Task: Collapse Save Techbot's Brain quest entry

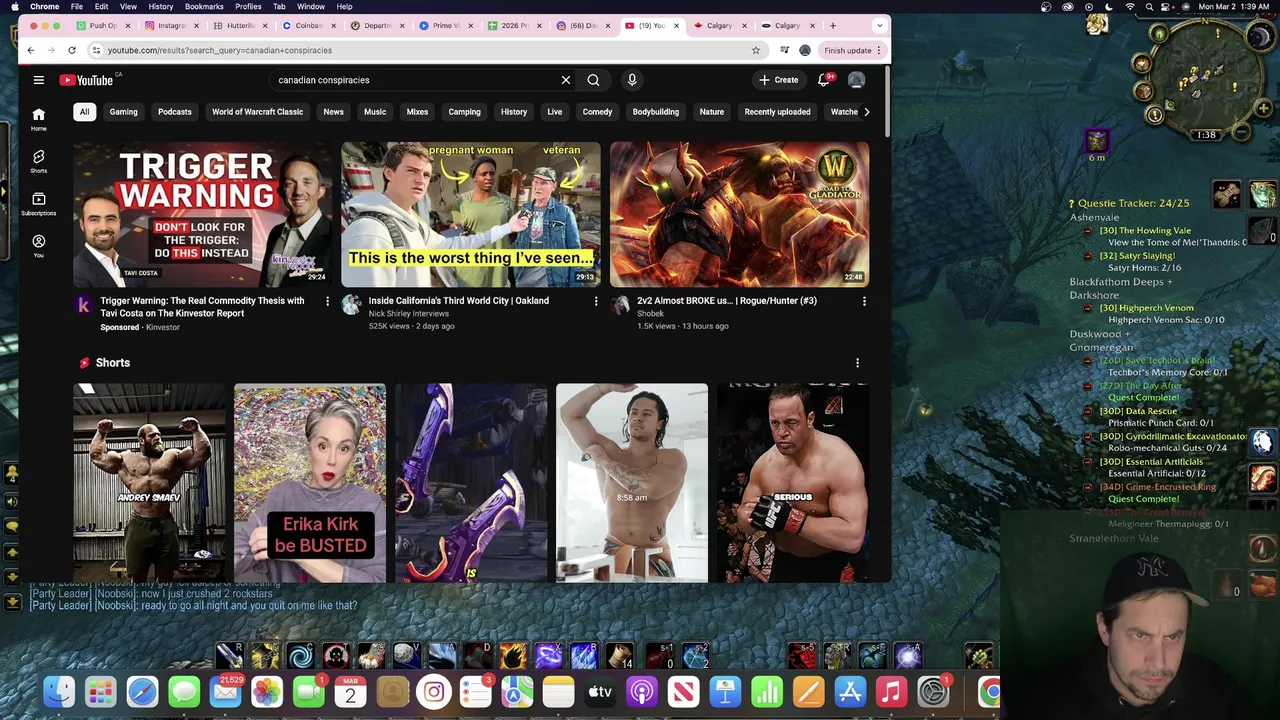Action: tap(1089, 360)
